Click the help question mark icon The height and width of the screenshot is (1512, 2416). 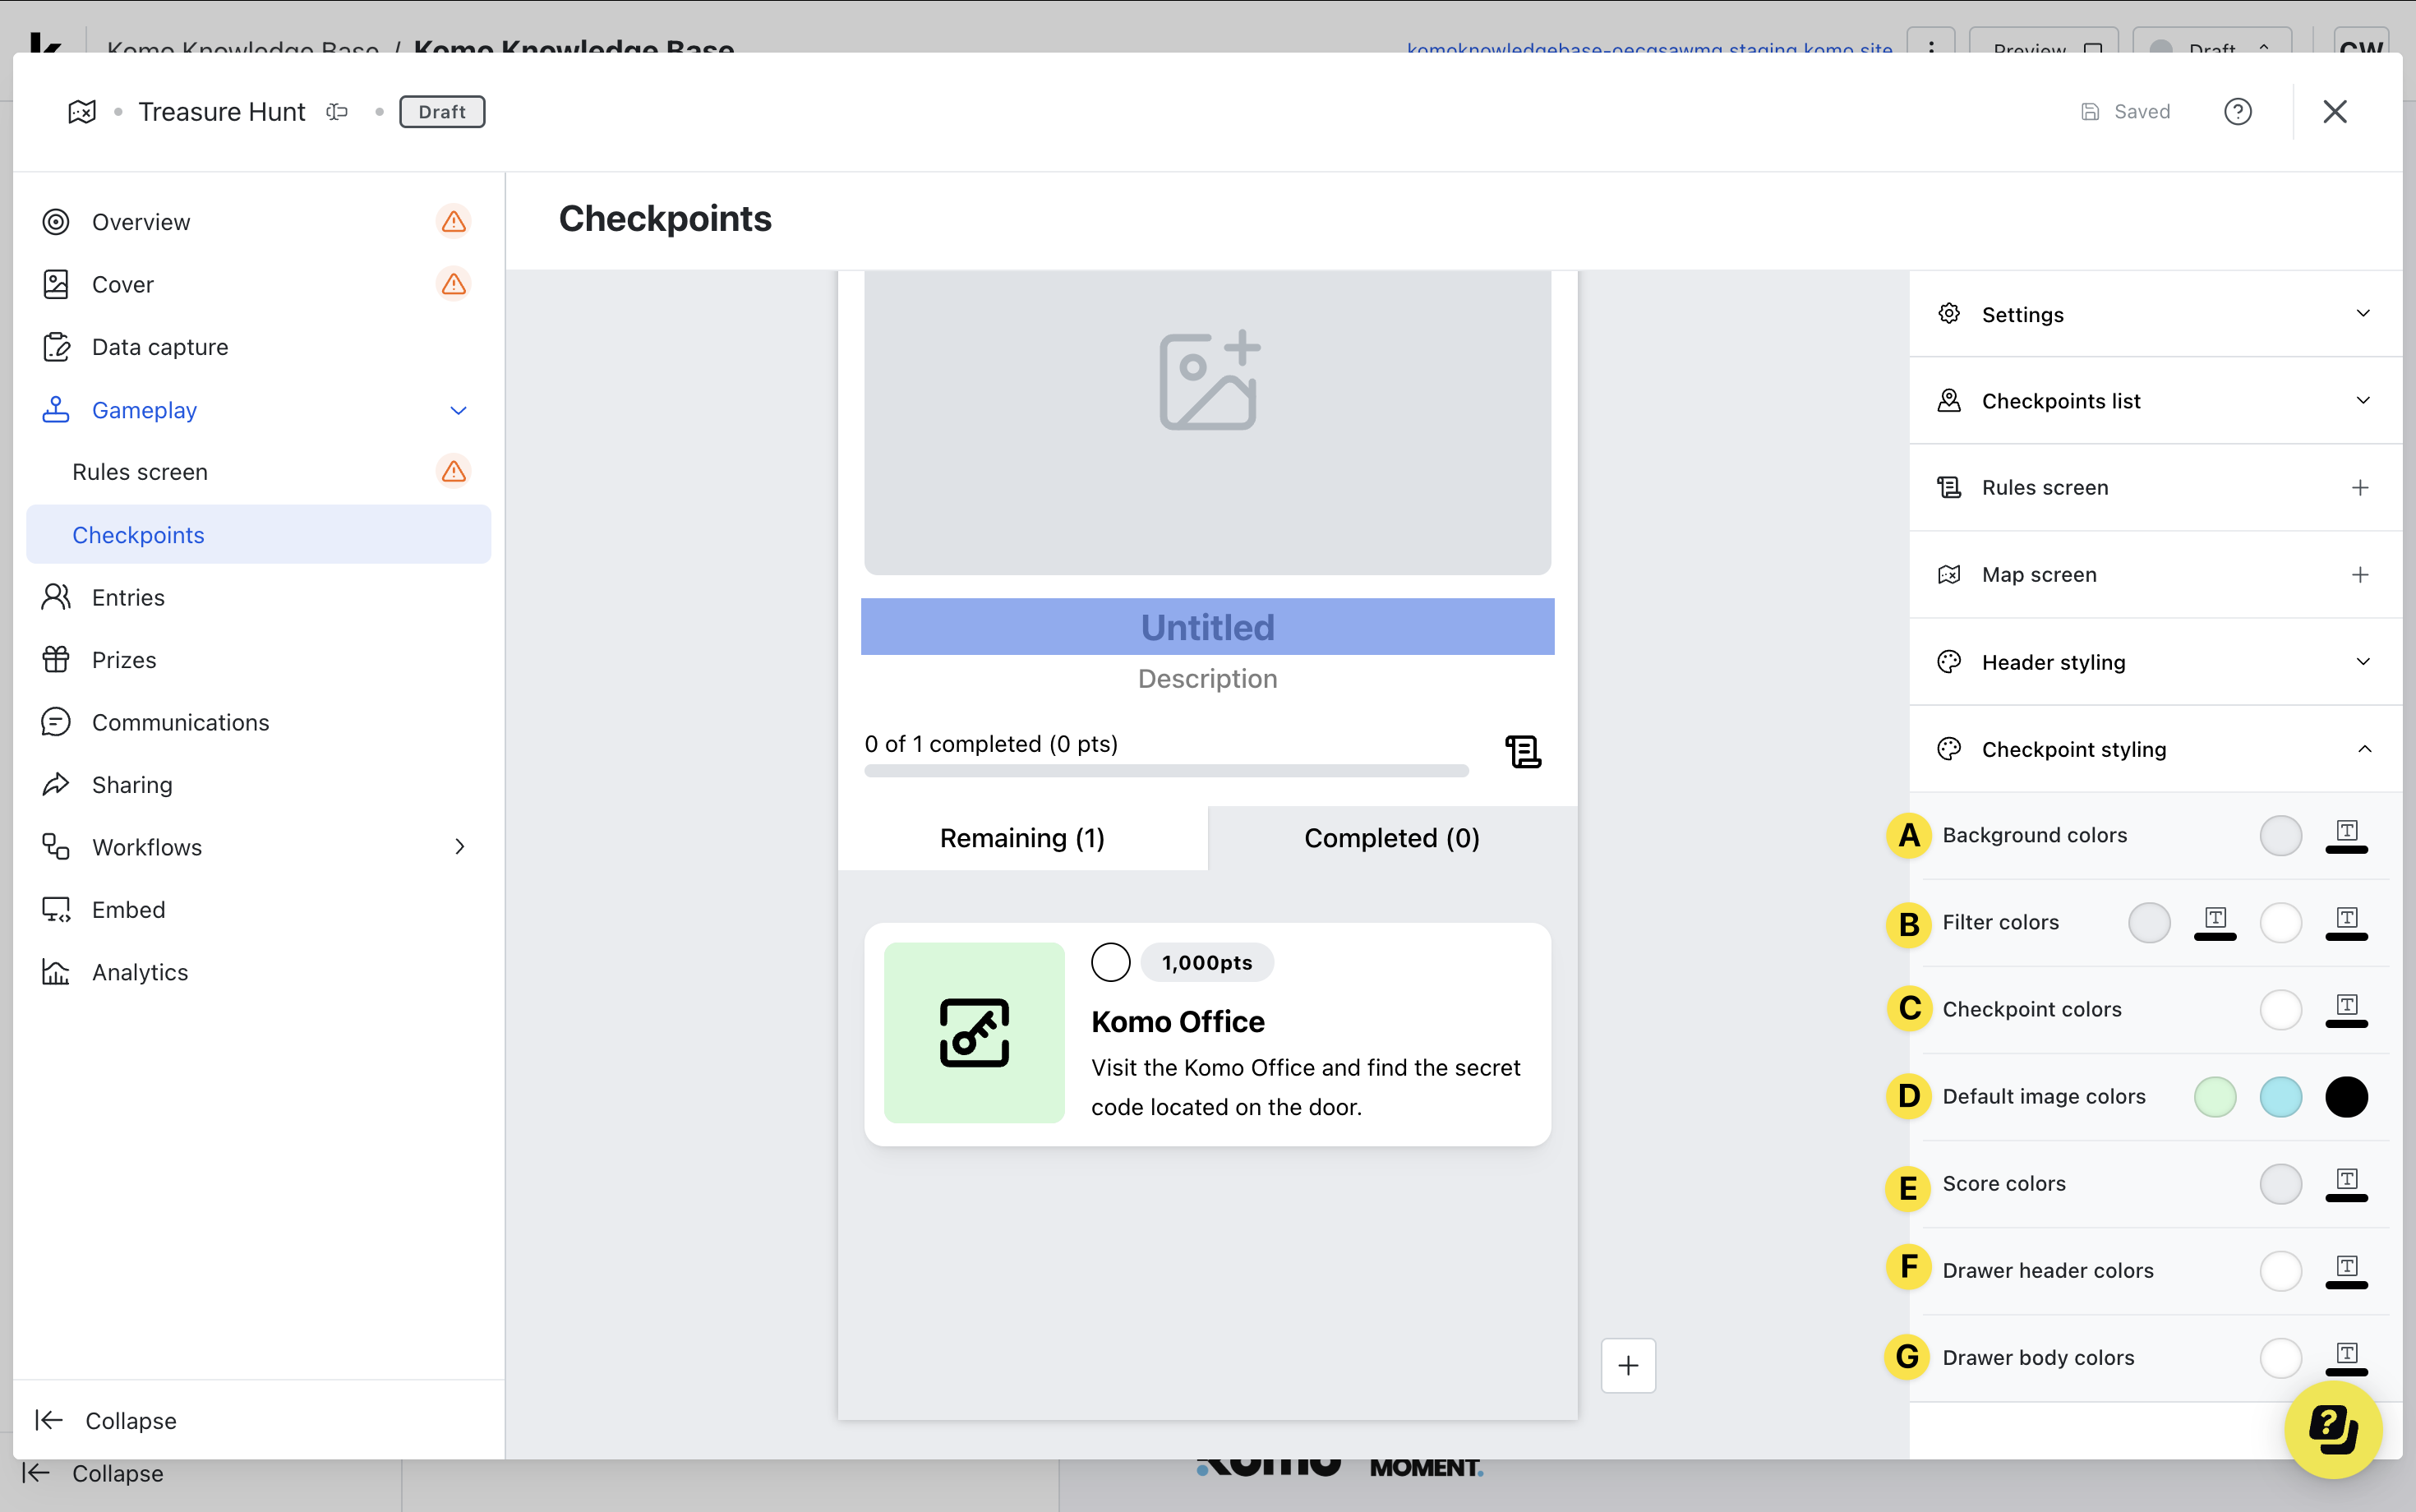click(2237, 111)
